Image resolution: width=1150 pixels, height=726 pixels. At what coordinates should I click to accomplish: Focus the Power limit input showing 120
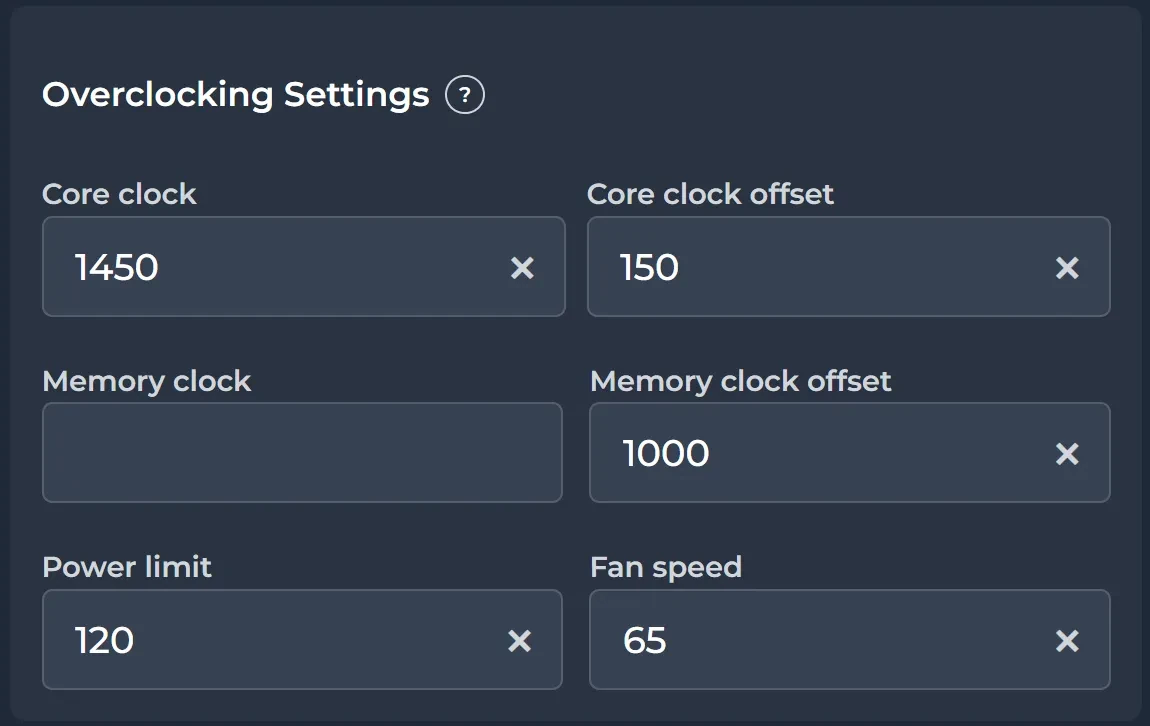click(270, 640)
